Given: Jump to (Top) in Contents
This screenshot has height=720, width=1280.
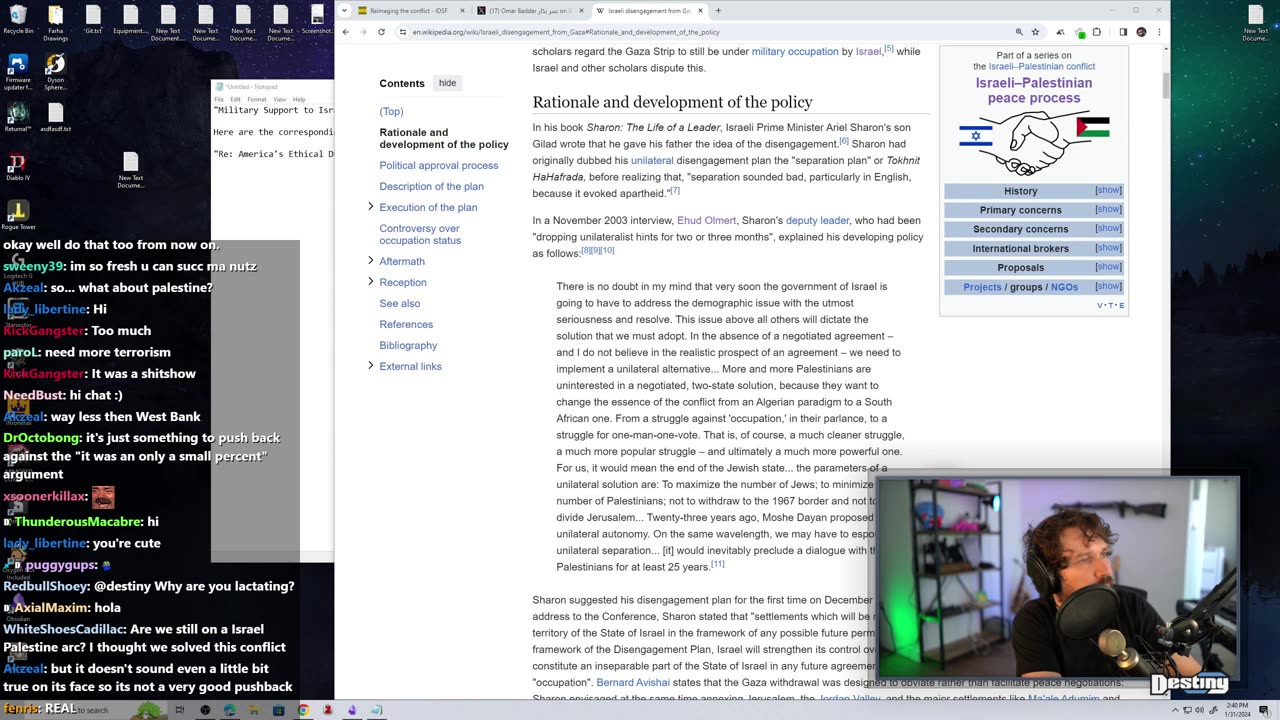Looking at the screenshot, I should (x=391, y=111).
